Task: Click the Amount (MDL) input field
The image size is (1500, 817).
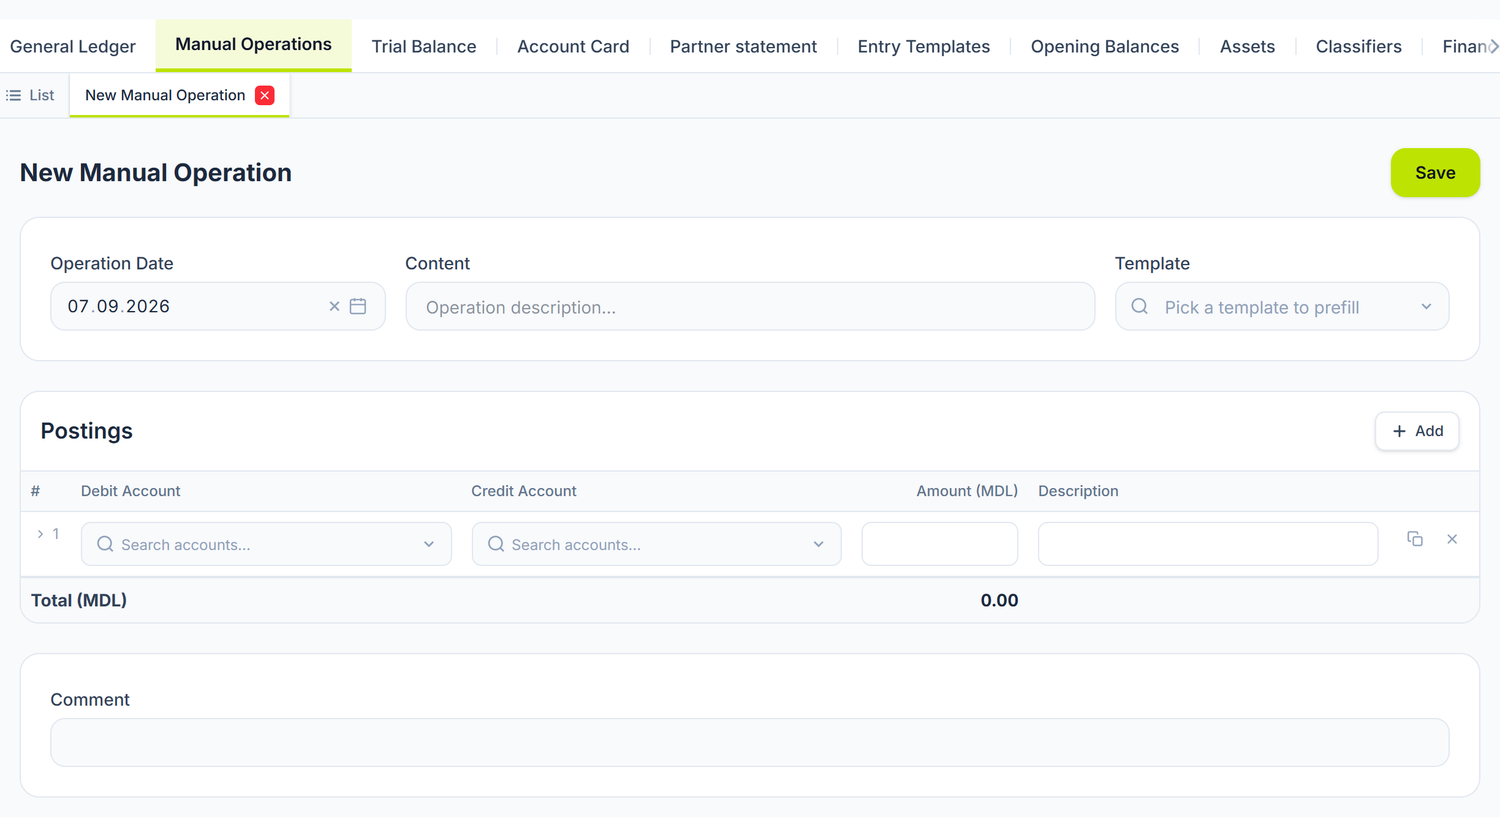Action: 940,544
